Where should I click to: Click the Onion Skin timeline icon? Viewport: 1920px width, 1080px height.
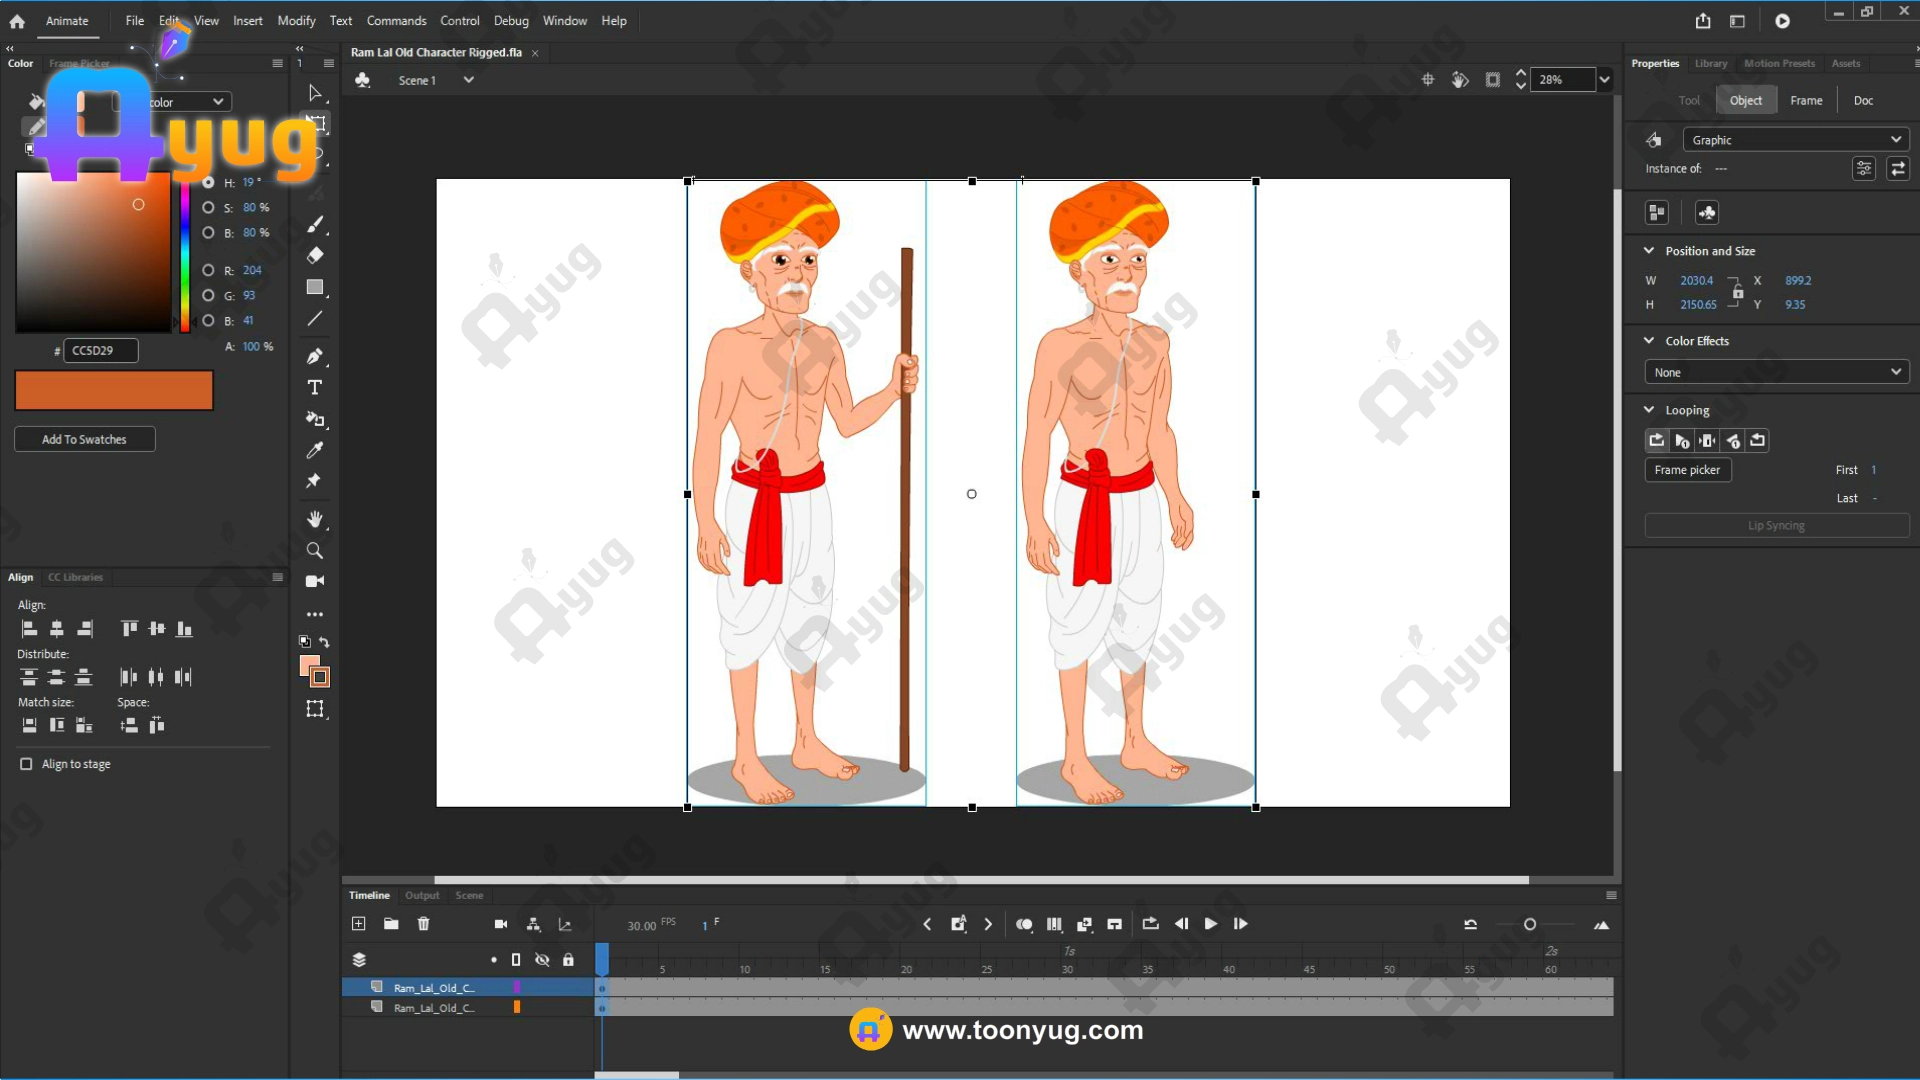[x=1024, y=924]
